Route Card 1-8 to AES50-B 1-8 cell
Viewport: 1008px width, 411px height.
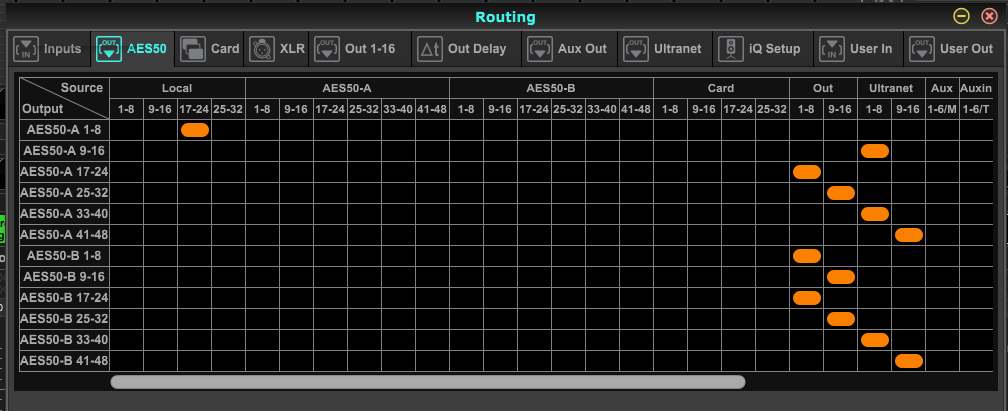(x=670, y=256)
